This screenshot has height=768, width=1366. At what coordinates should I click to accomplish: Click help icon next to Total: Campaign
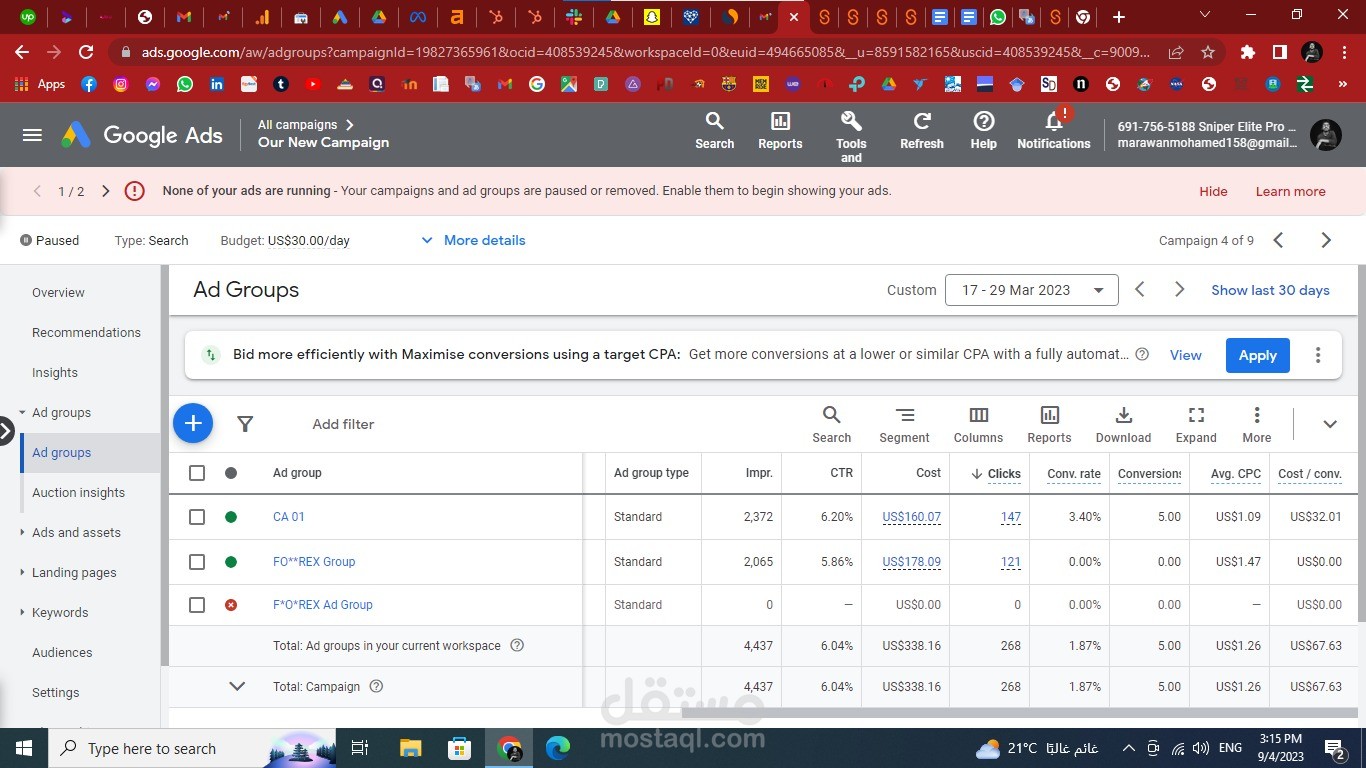376,686
